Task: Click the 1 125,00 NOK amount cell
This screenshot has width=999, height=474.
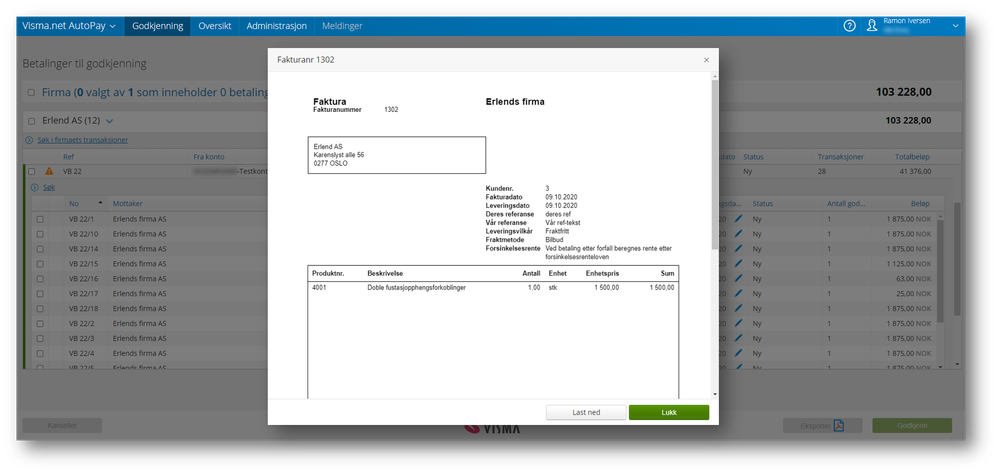Action: [909, 264]
